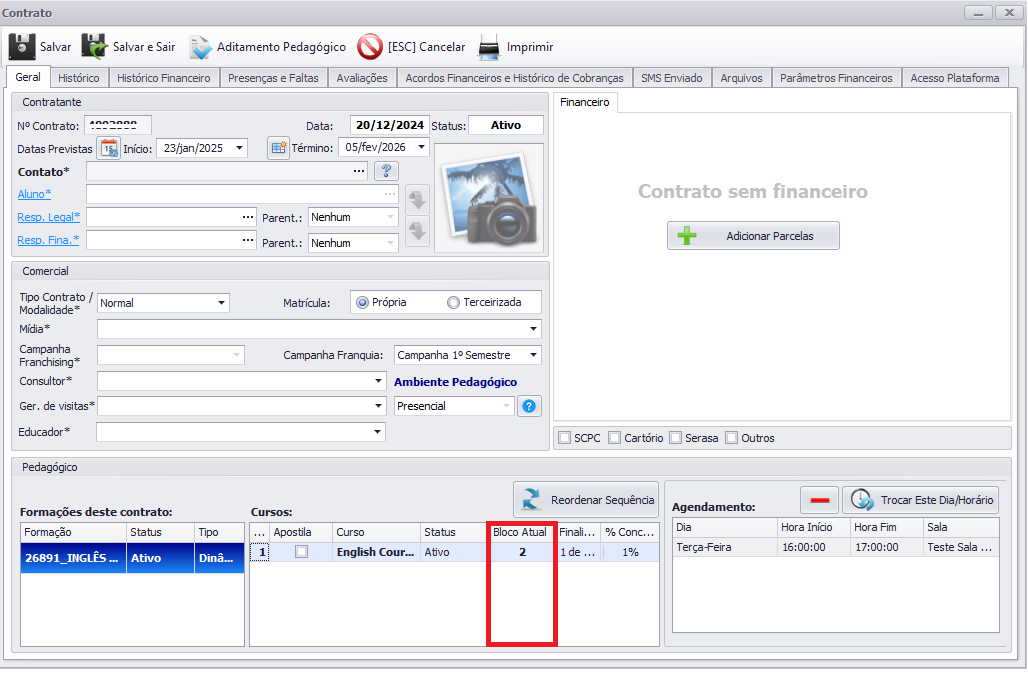Viewport: 1028px width, 673px height.
Task: Click the Datas Previstas calendar icon
Action: (x=108, y=148)
